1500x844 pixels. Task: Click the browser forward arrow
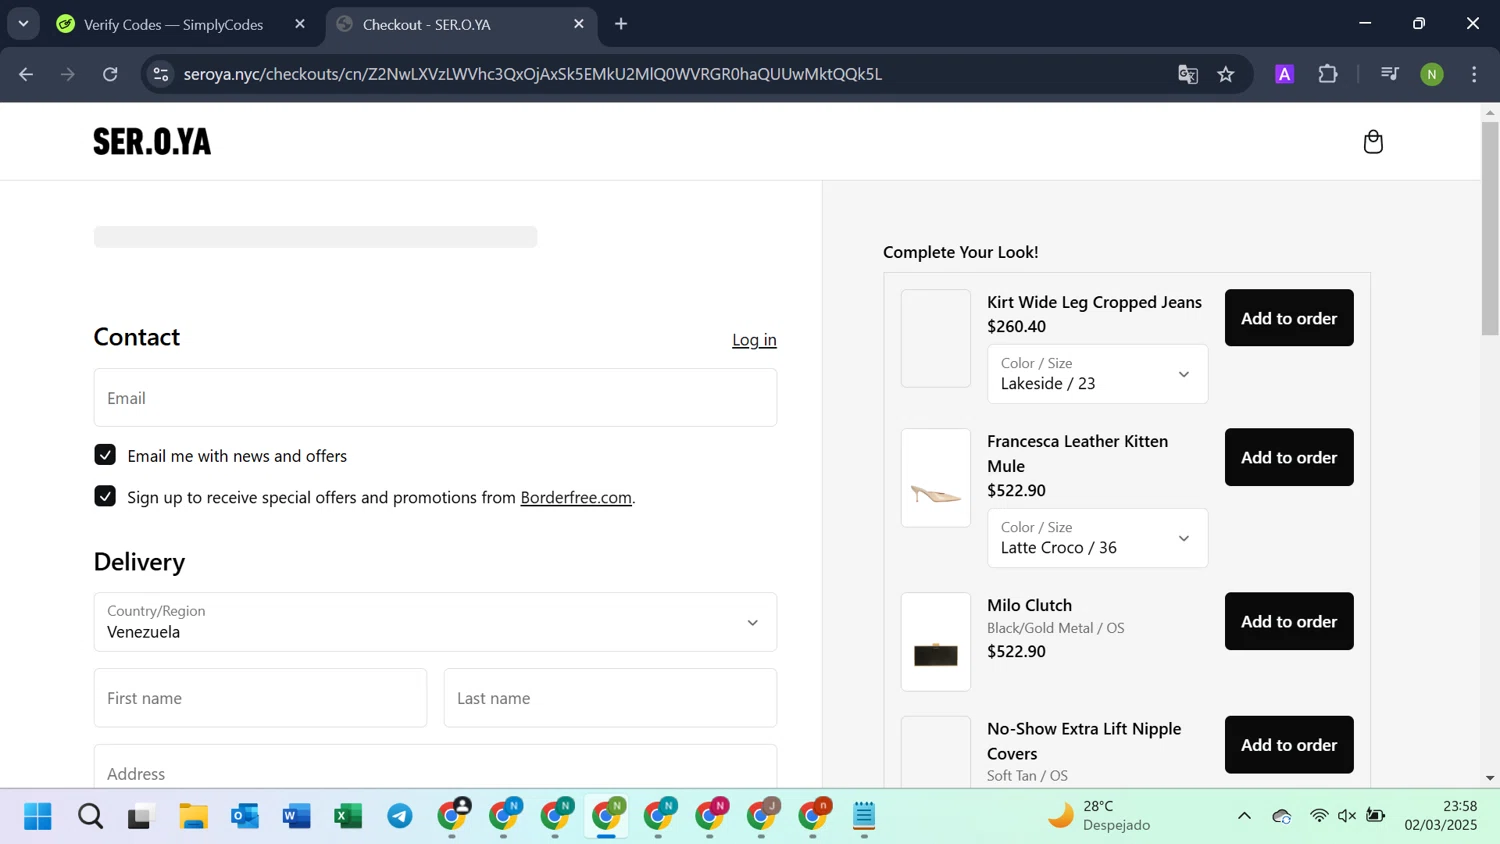68,74
